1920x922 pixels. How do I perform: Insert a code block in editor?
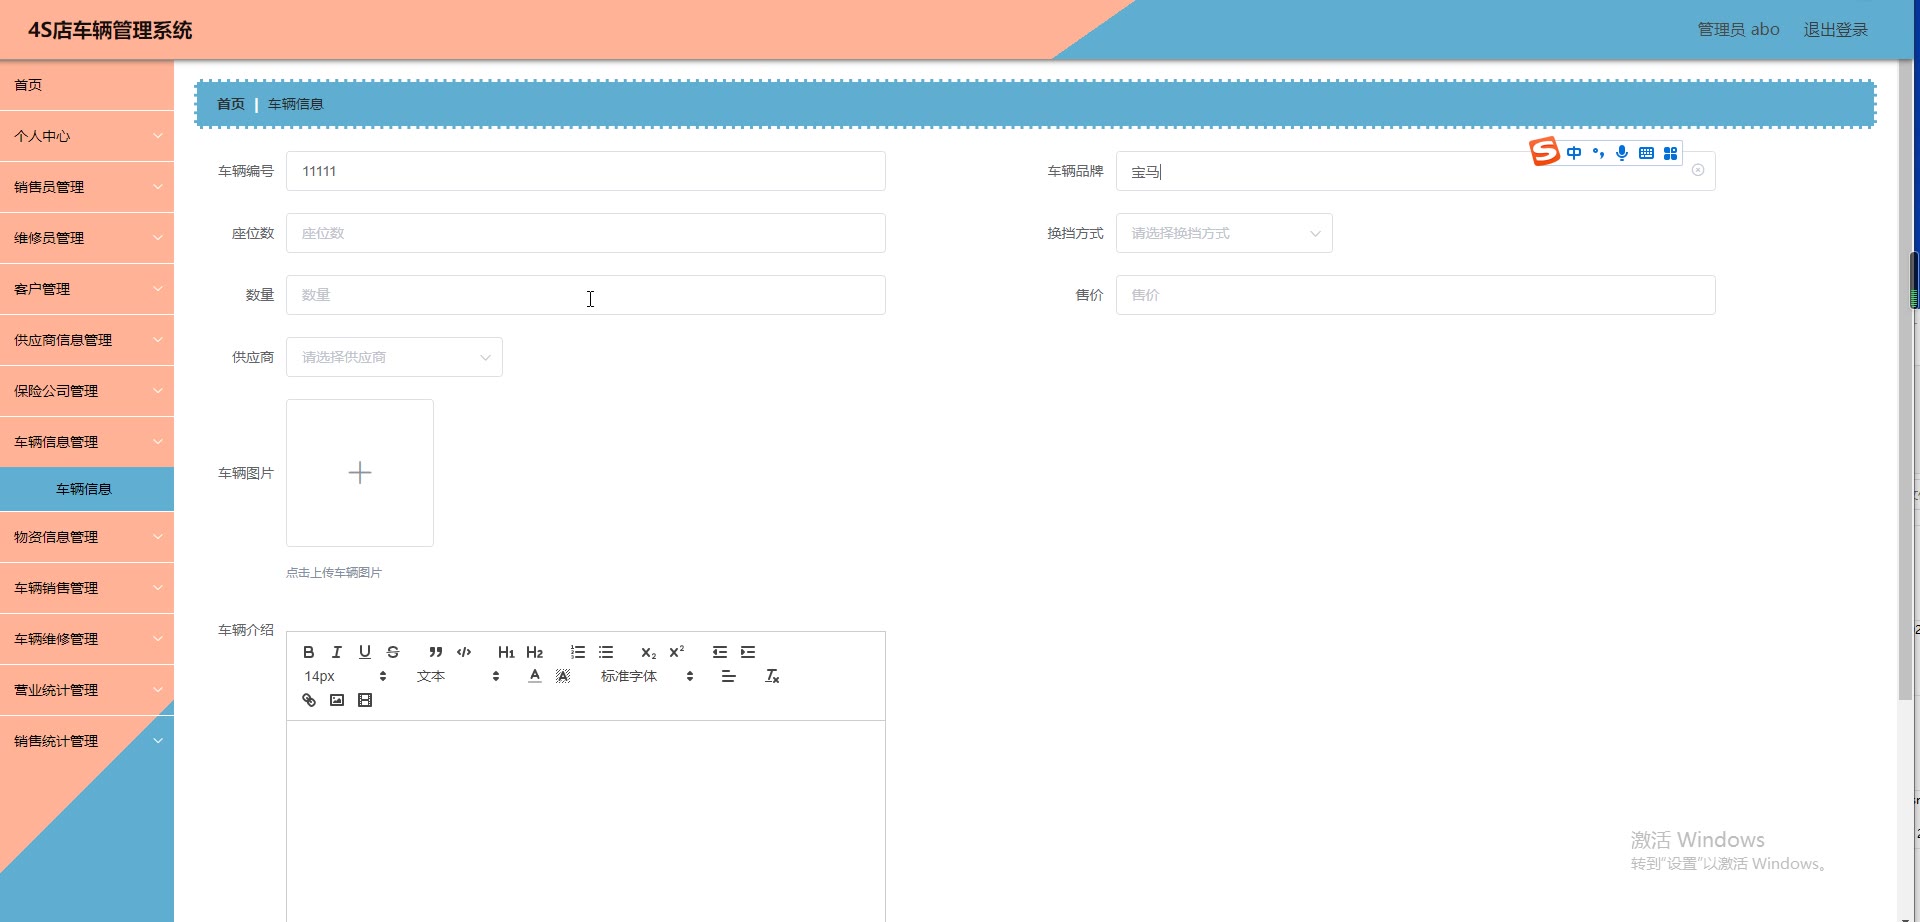(464, 652)
